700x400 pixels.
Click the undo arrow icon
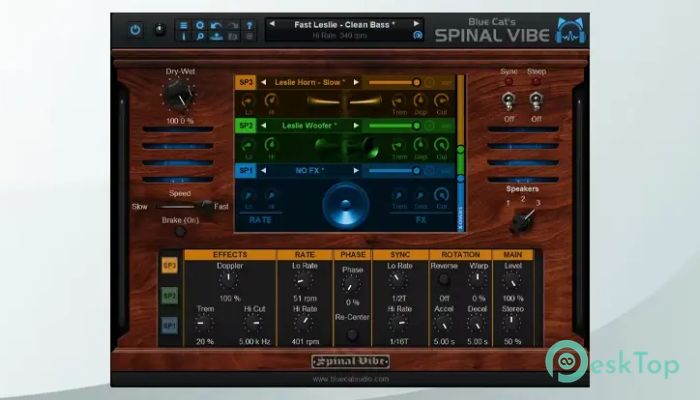click(x=215, y=24)
